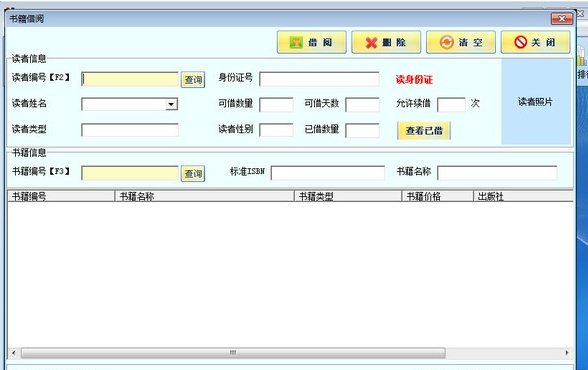The image size is (588, 370).
Task: Click the 删除 delete button with red X
Action: click(386, 42)
